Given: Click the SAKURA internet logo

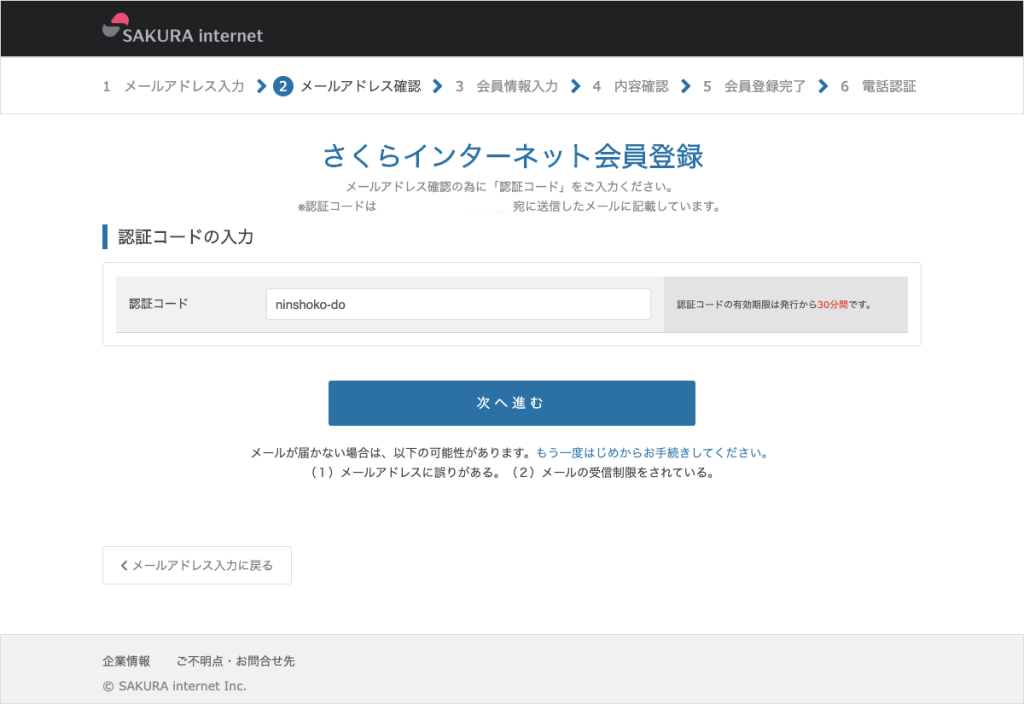Looking at the screenshot, I should [x=183, y=29].
